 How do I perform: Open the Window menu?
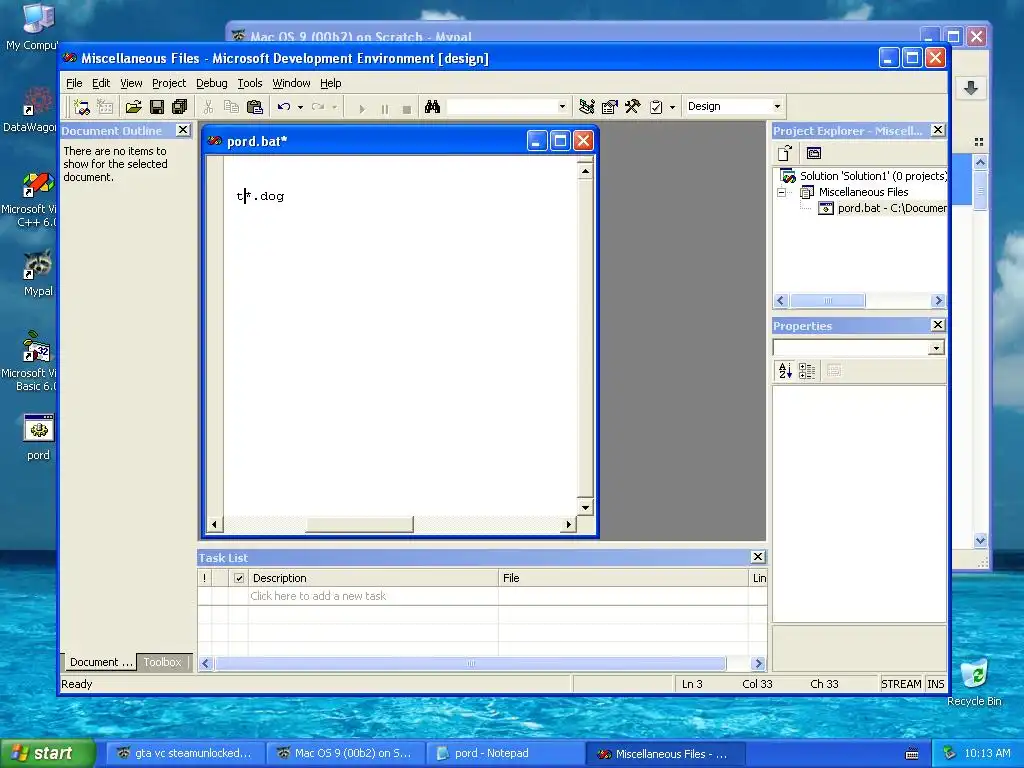point(291,84)
